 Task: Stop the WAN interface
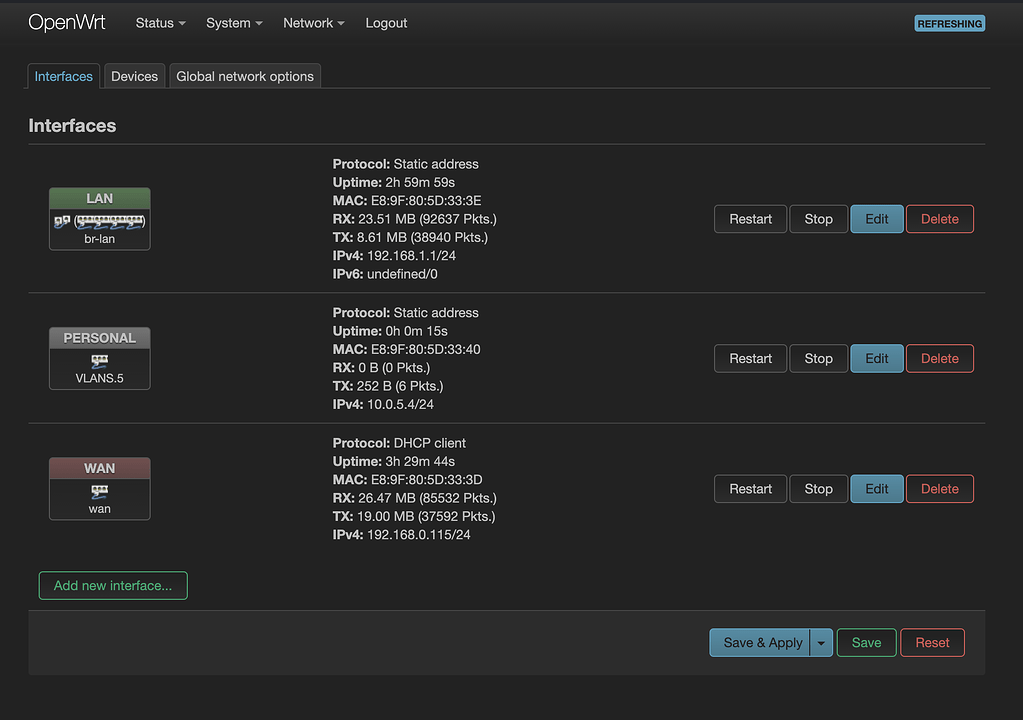pyautogui.click(x=818, y=489)
